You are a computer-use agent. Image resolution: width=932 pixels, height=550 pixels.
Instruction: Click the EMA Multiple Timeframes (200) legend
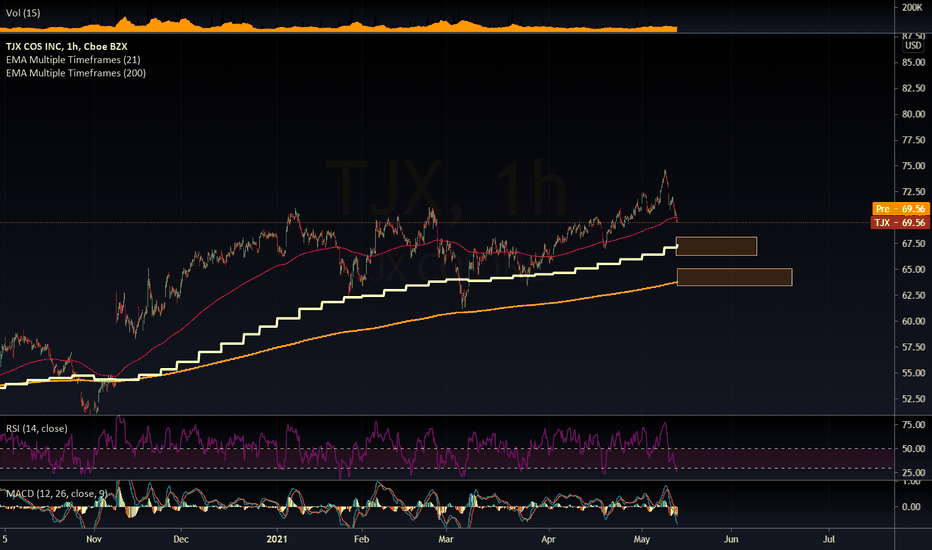[x=76, y=73]
